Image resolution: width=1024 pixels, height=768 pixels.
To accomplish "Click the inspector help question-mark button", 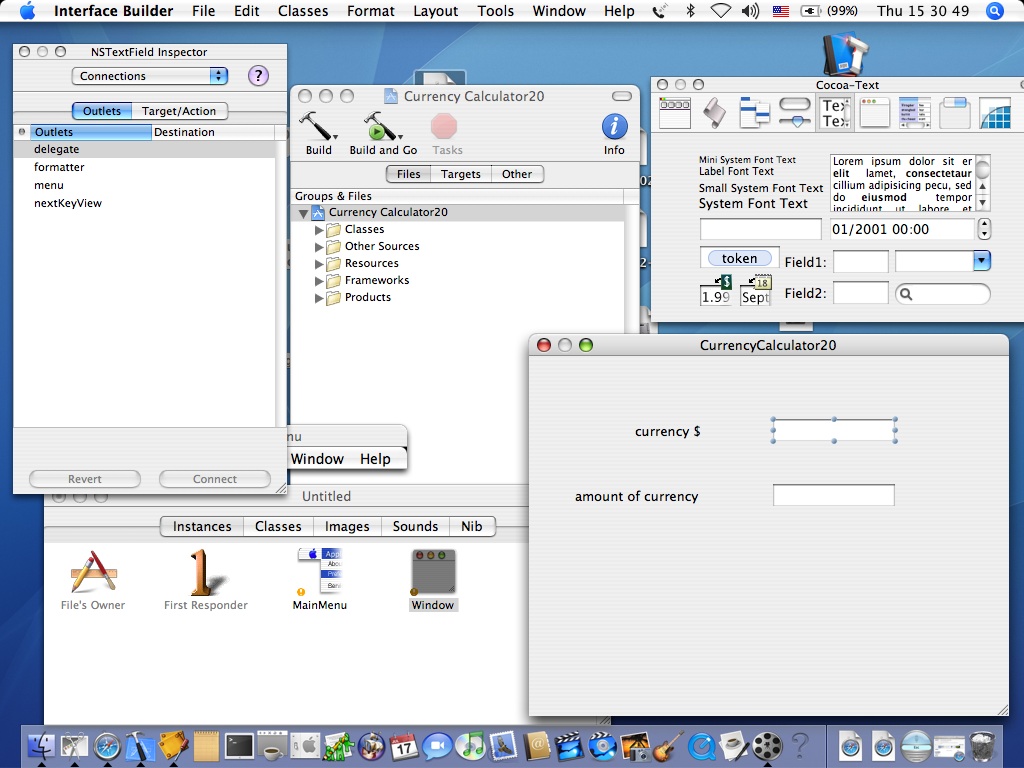I will pos(258,76).
